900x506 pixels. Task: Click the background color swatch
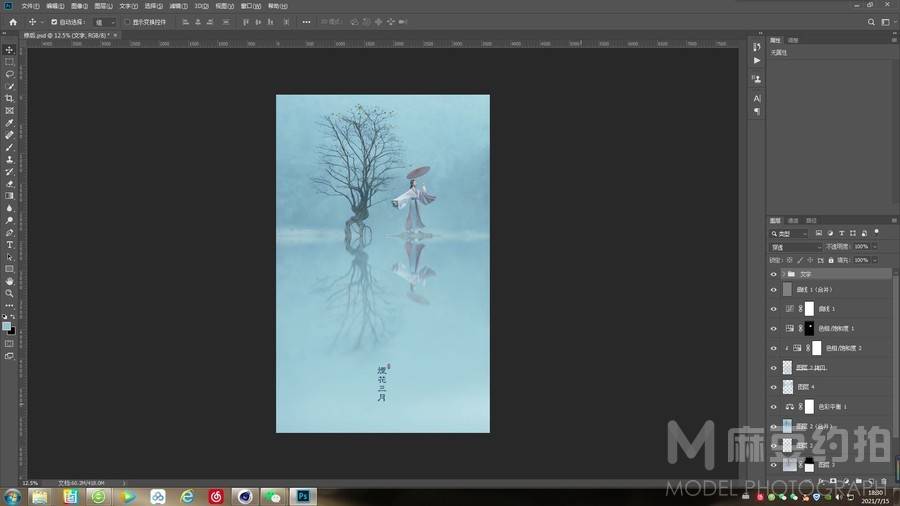pyautogui.click(x=12, y=330)
